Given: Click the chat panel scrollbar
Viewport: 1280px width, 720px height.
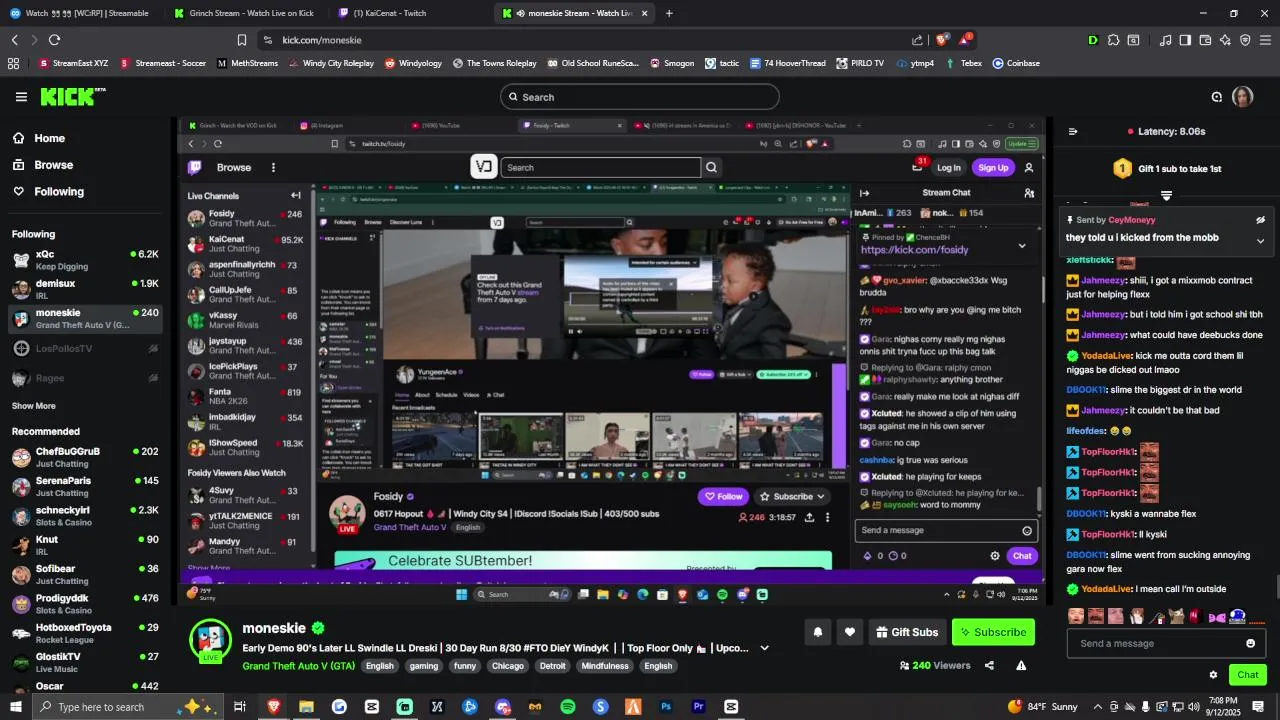Looking at the screenshot, I should click(x=1276, y=588).
